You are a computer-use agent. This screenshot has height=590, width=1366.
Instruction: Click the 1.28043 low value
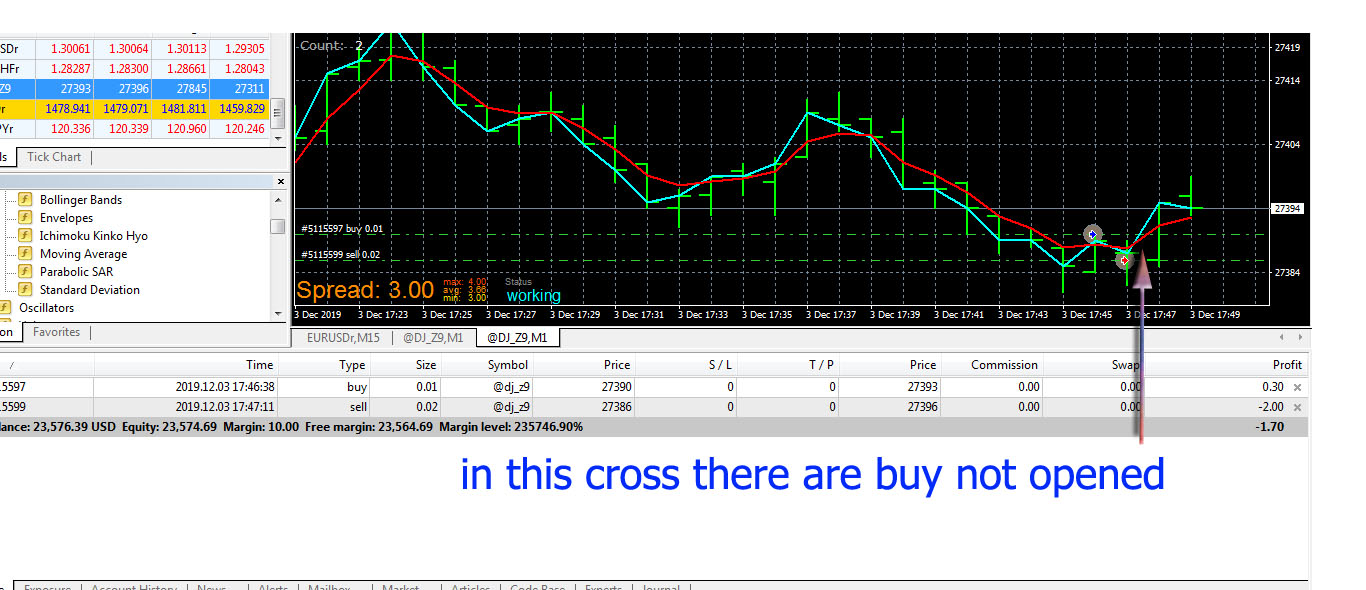click(245, 69)
